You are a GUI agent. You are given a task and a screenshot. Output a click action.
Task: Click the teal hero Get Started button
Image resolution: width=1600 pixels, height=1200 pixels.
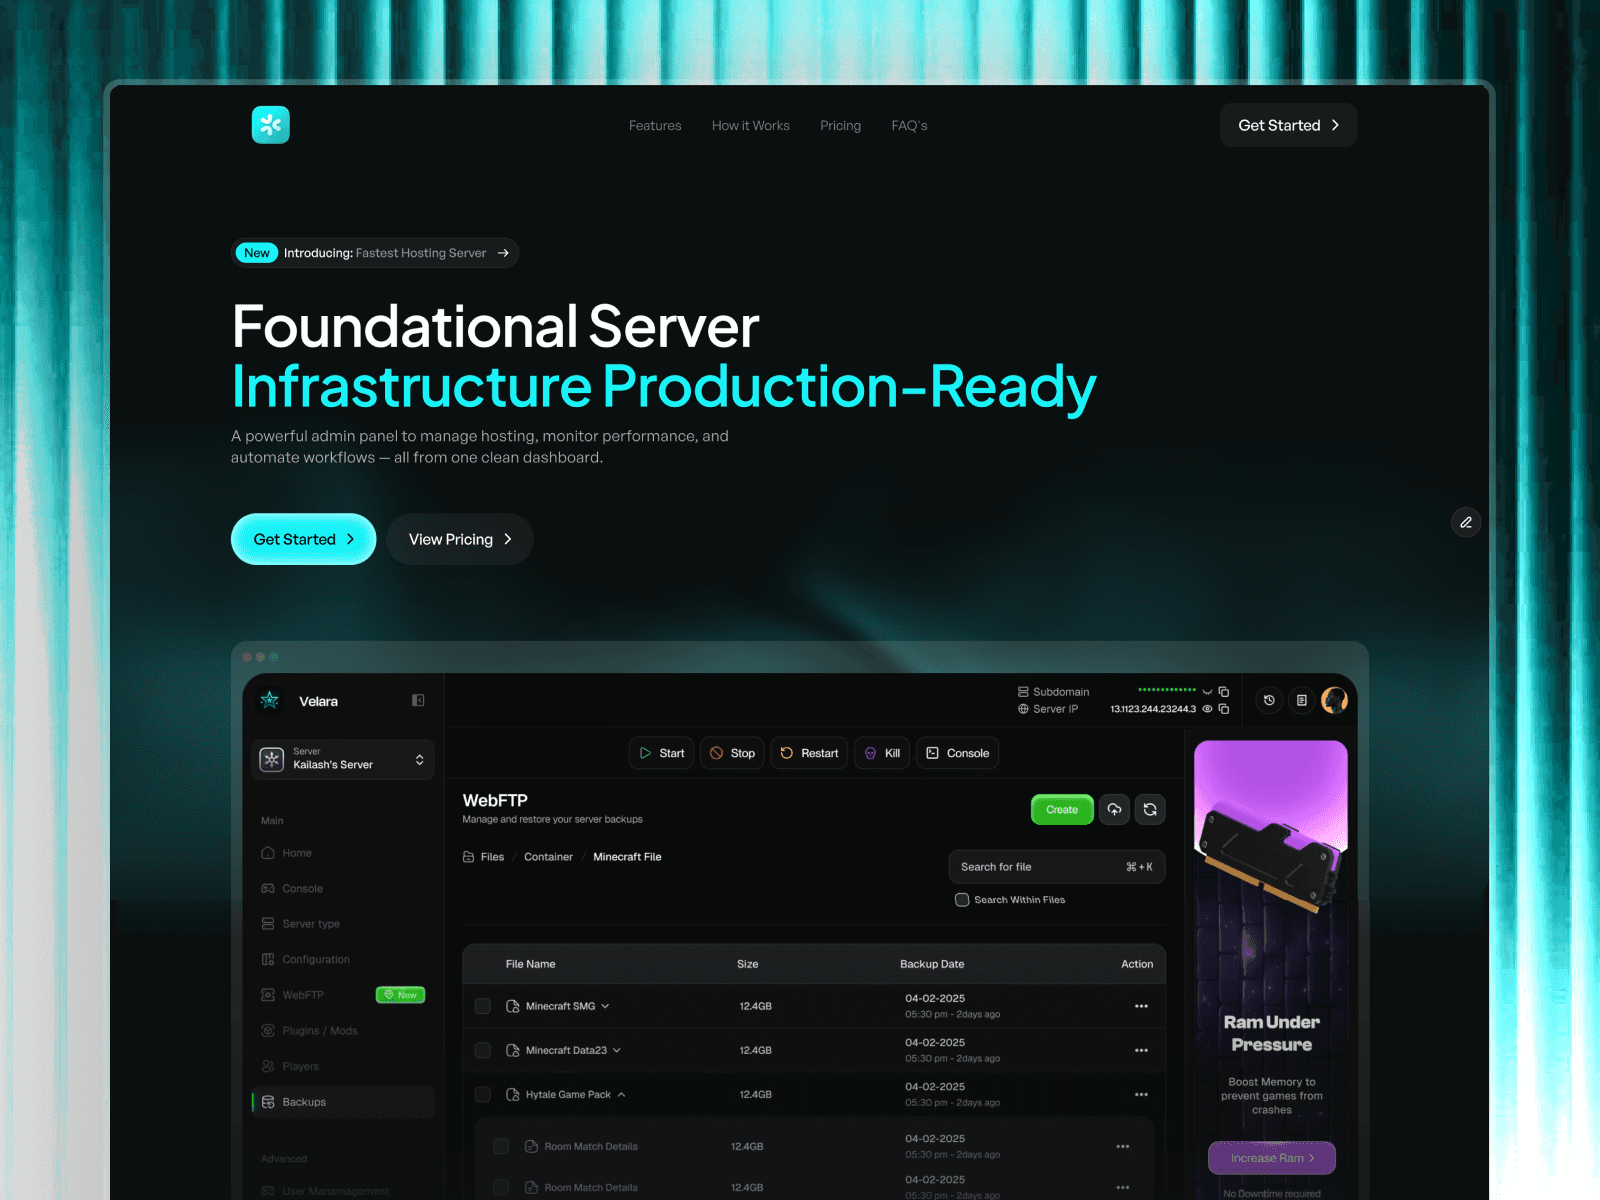point(303,539)
